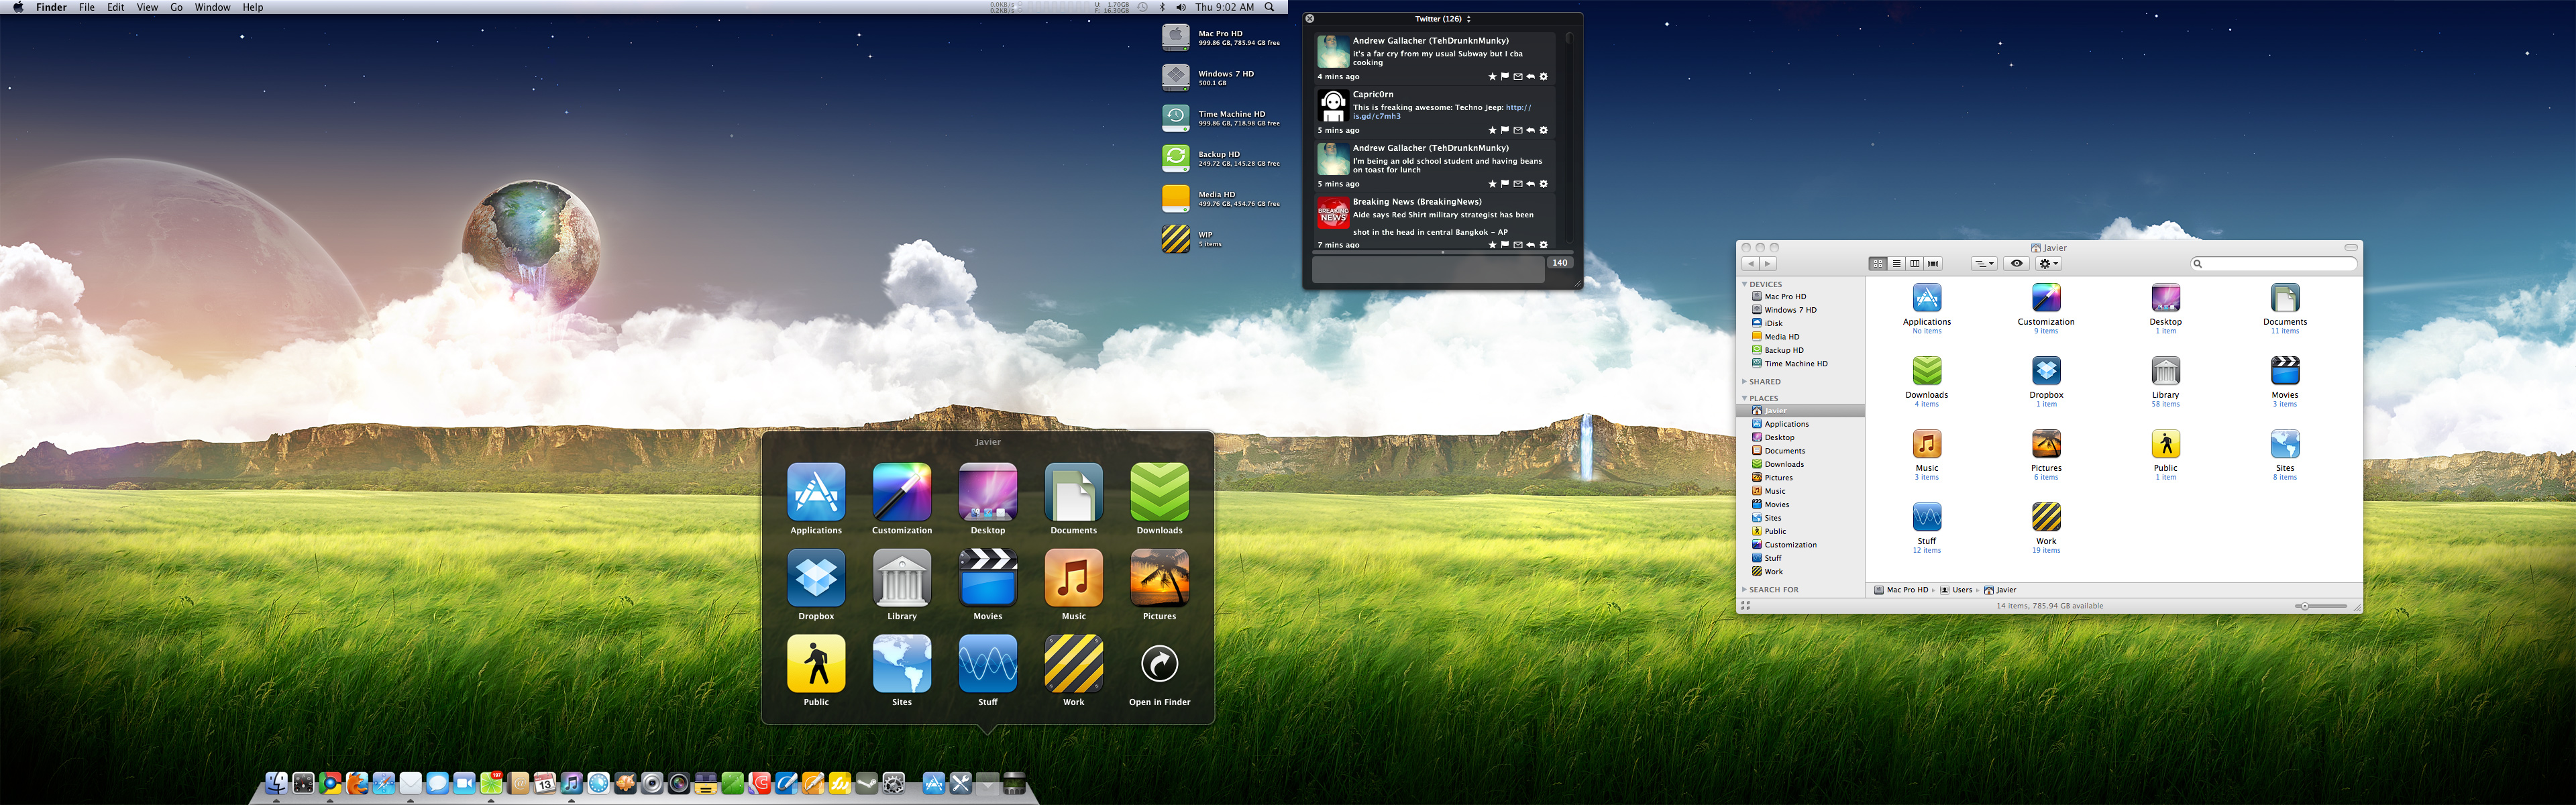Open Address Book from the Dock
This screenshot has height=805, width=2576.
point(518,783)
